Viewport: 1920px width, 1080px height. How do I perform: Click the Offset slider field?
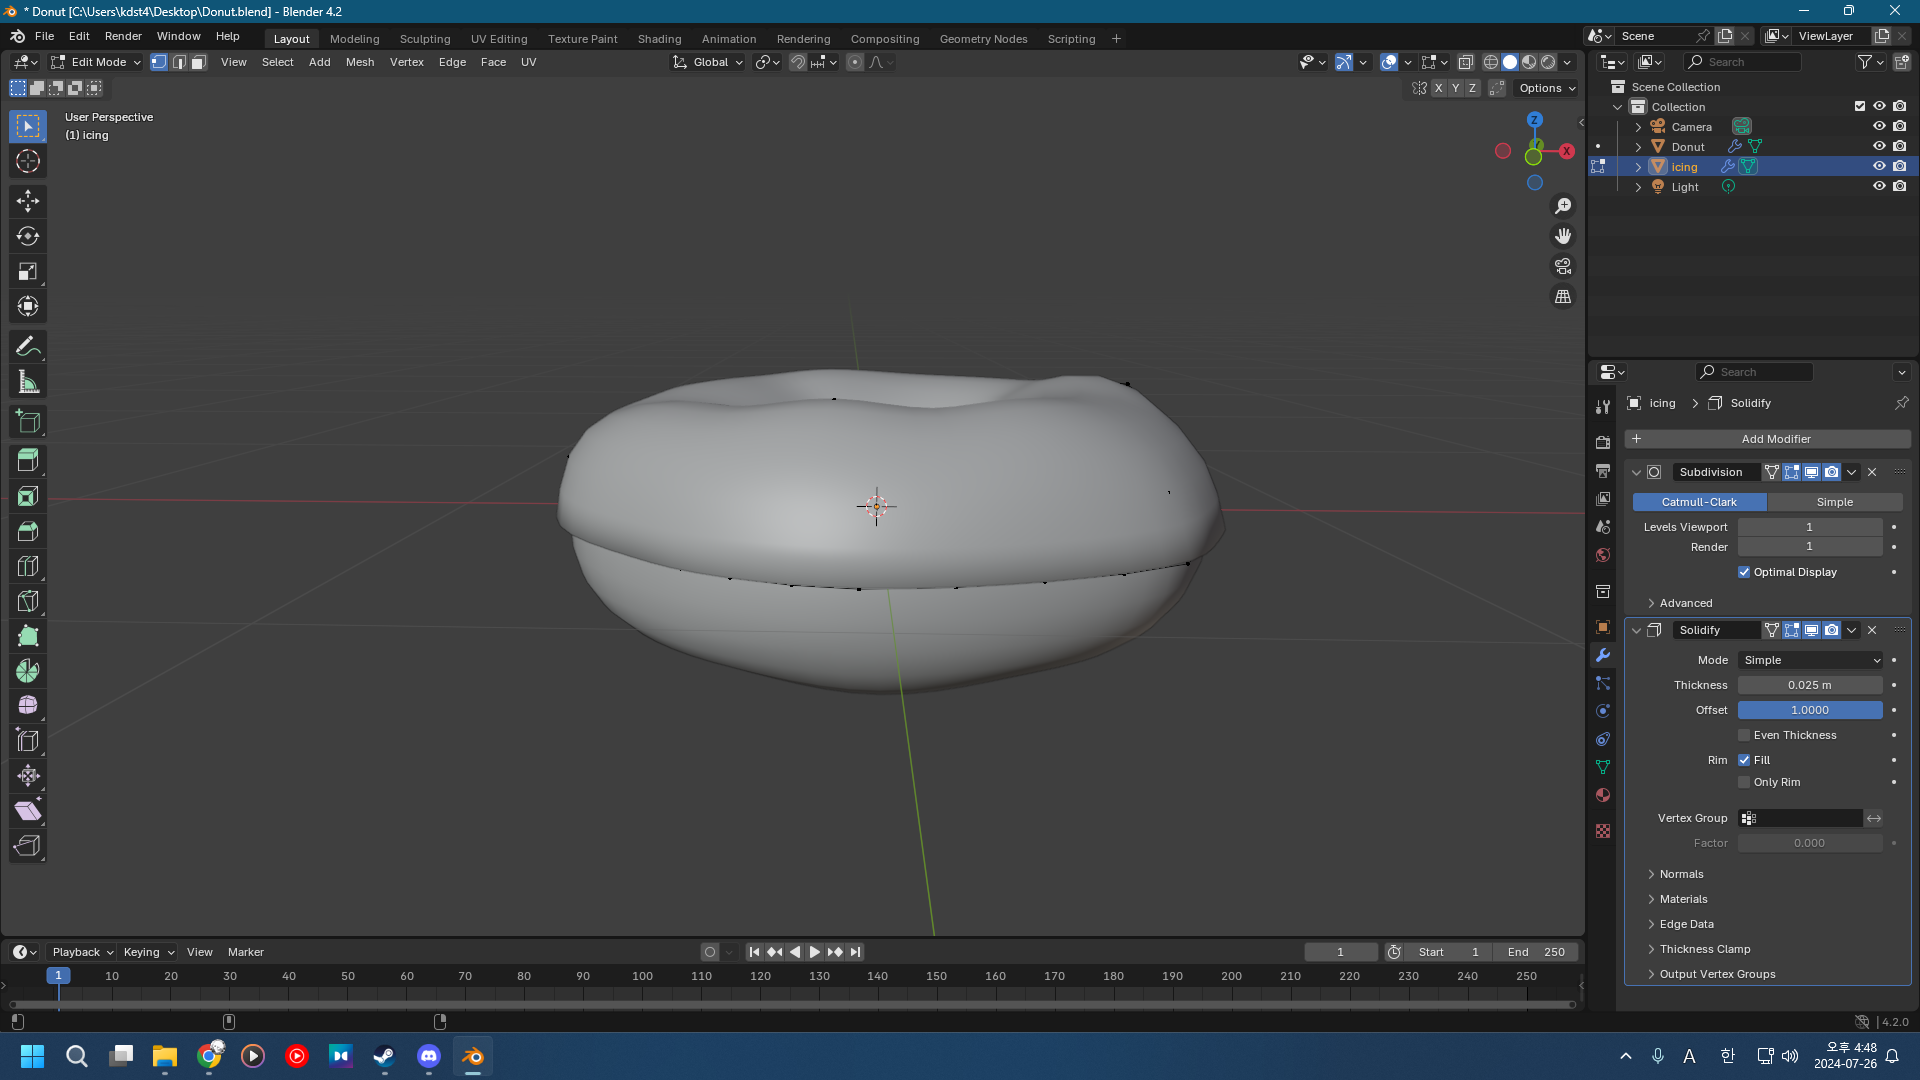tap(1809, 710)
